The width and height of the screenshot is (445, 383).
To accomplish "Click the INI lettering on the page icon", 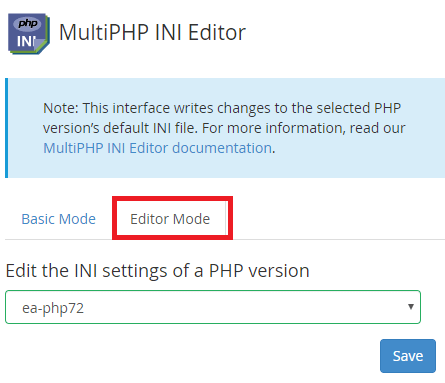I will [x=26, y=42].
